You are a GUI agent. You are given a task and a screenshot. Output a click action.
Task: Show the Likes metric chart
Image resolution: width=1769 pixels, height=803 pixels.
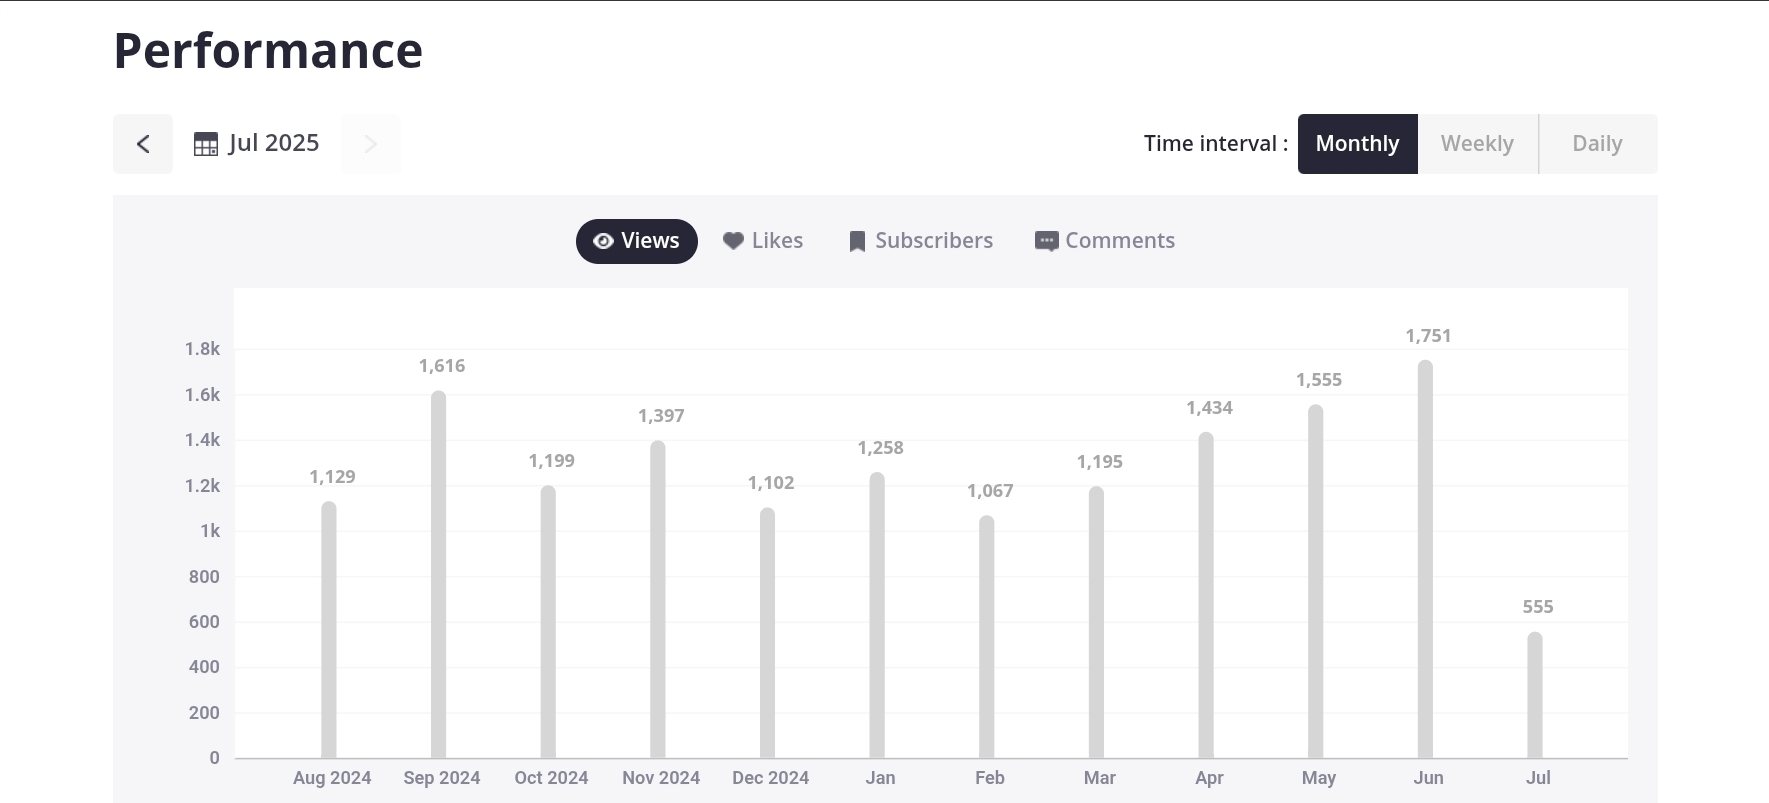coord(777,241)
